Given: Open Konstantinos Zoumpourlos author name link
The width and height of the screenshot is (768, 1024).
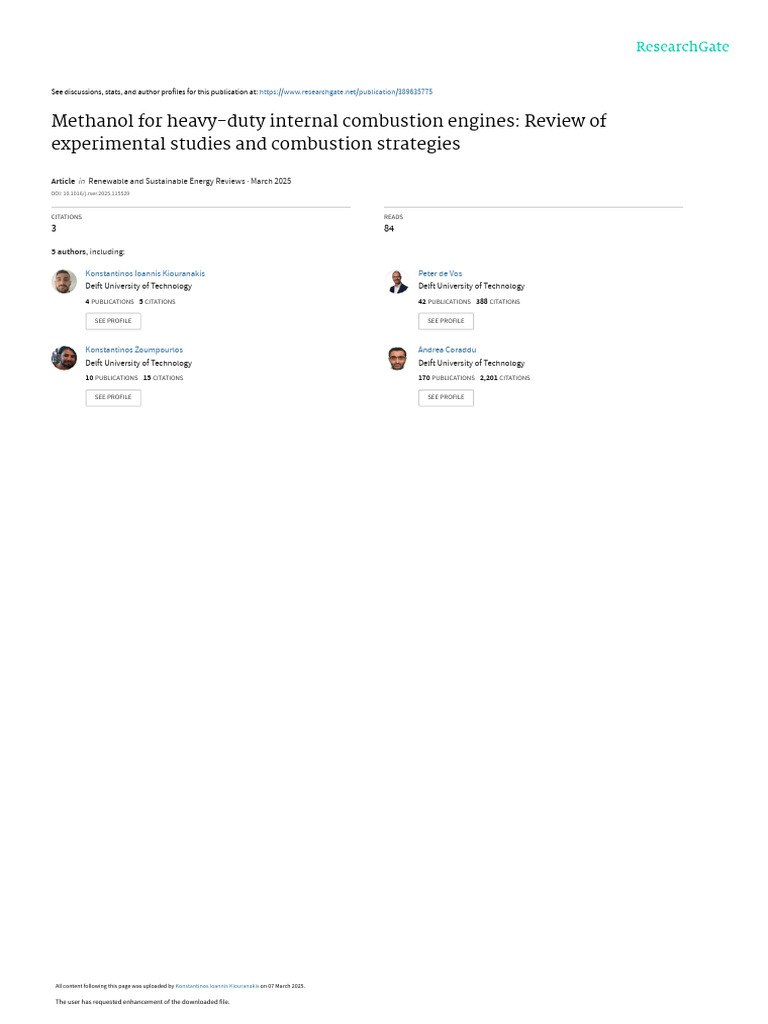Looking at the screenshot, I should 134,350.
